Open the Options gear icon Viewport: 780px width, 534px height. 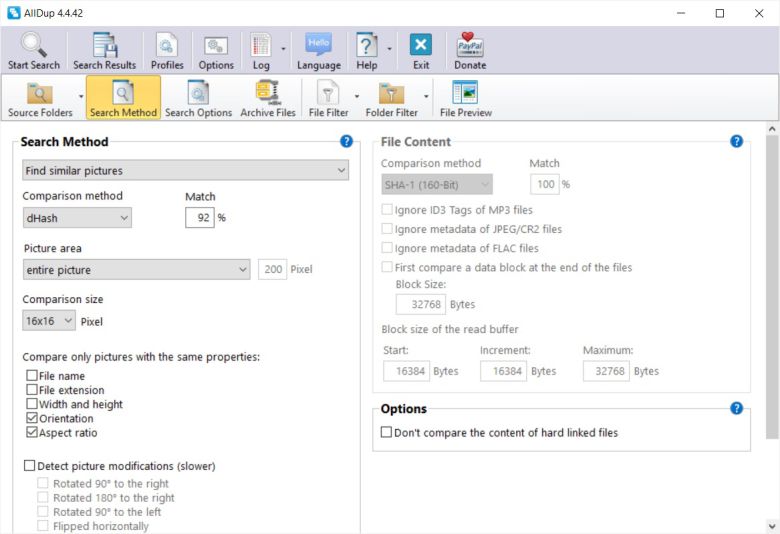tap(216, 50)
